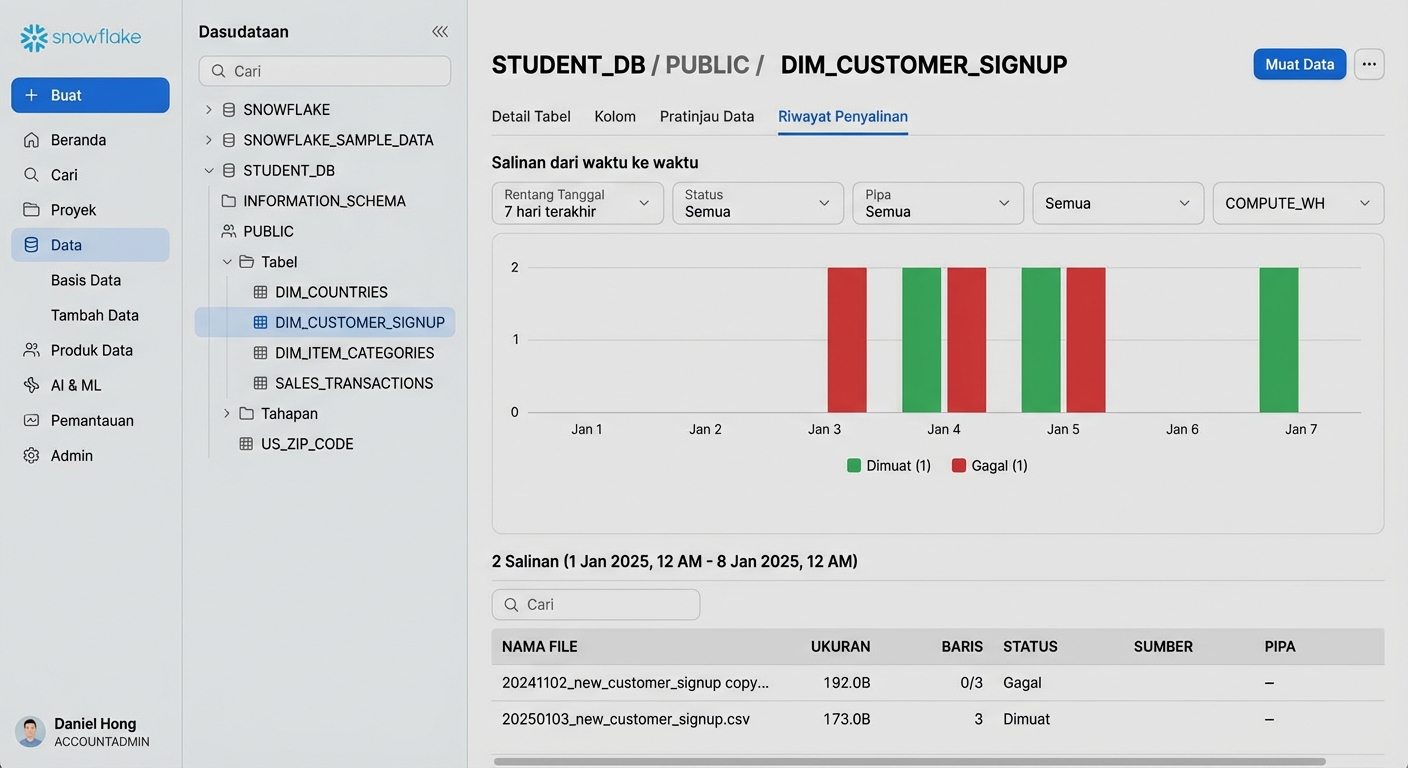Select the DIM_COUNTRIES table icon
1408x768 pixels.
tap(260, 293)
